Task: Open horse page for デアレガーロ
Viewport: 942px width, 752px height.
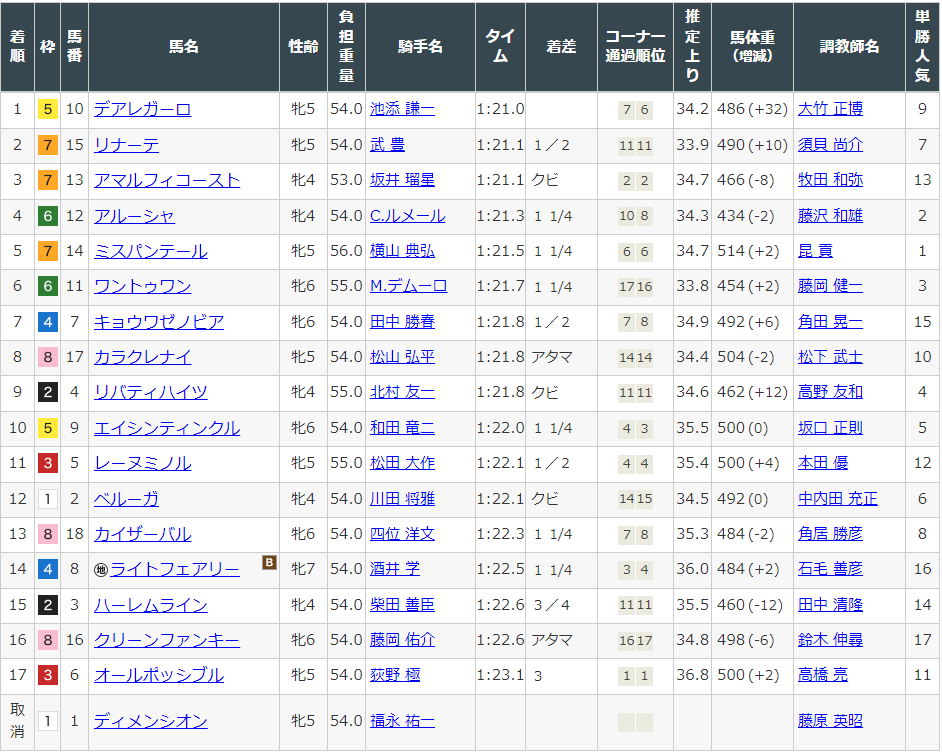Action: 142,109
